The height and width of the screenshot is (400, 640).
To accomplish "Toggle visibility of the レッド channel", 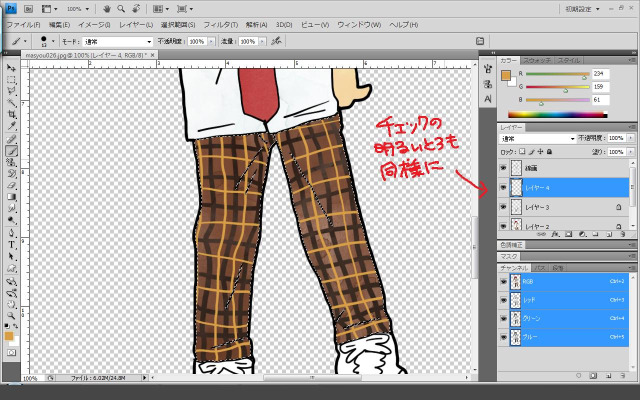I will [x=503, y=299].
